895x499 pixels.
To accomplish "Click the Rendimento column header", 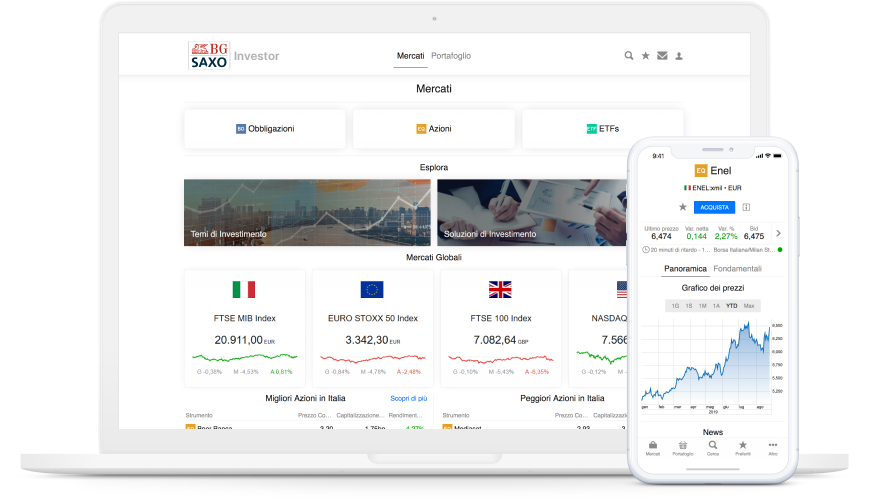I will [x=405, y=416].
